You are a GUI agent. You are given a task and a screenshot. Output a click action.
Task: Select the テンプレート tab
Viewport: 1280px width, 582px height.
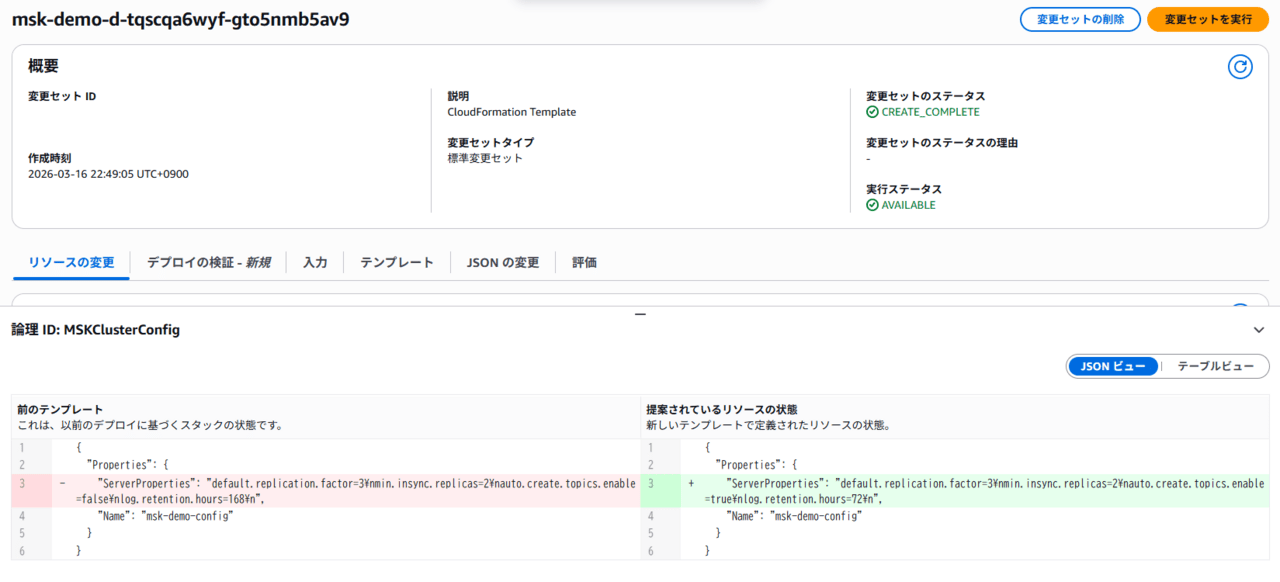pyautogui.click(x=397, y=263)
